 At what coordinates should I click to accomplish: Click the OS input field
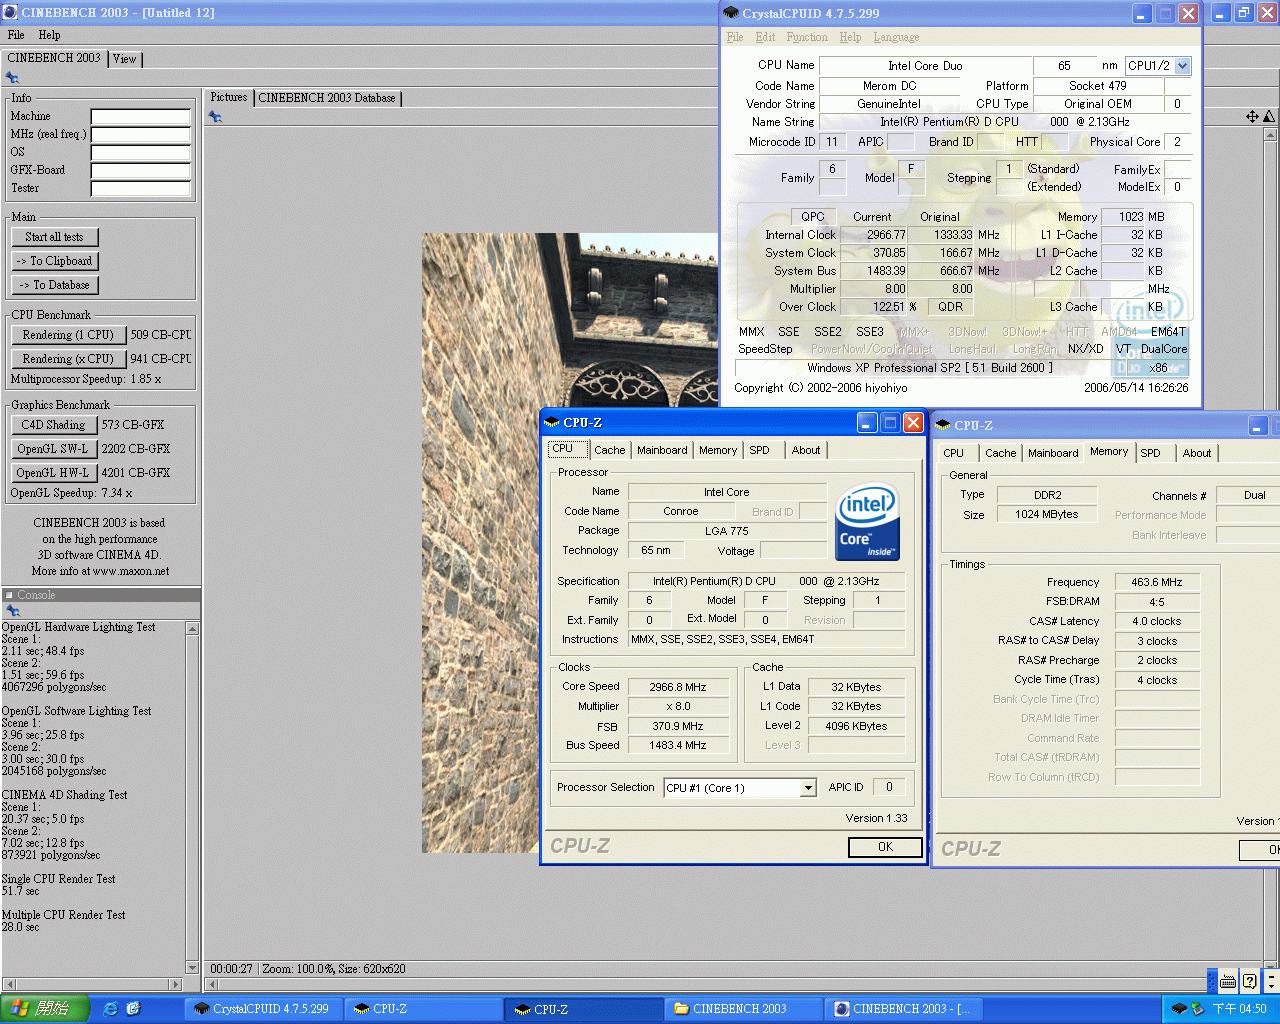[141, 153]
